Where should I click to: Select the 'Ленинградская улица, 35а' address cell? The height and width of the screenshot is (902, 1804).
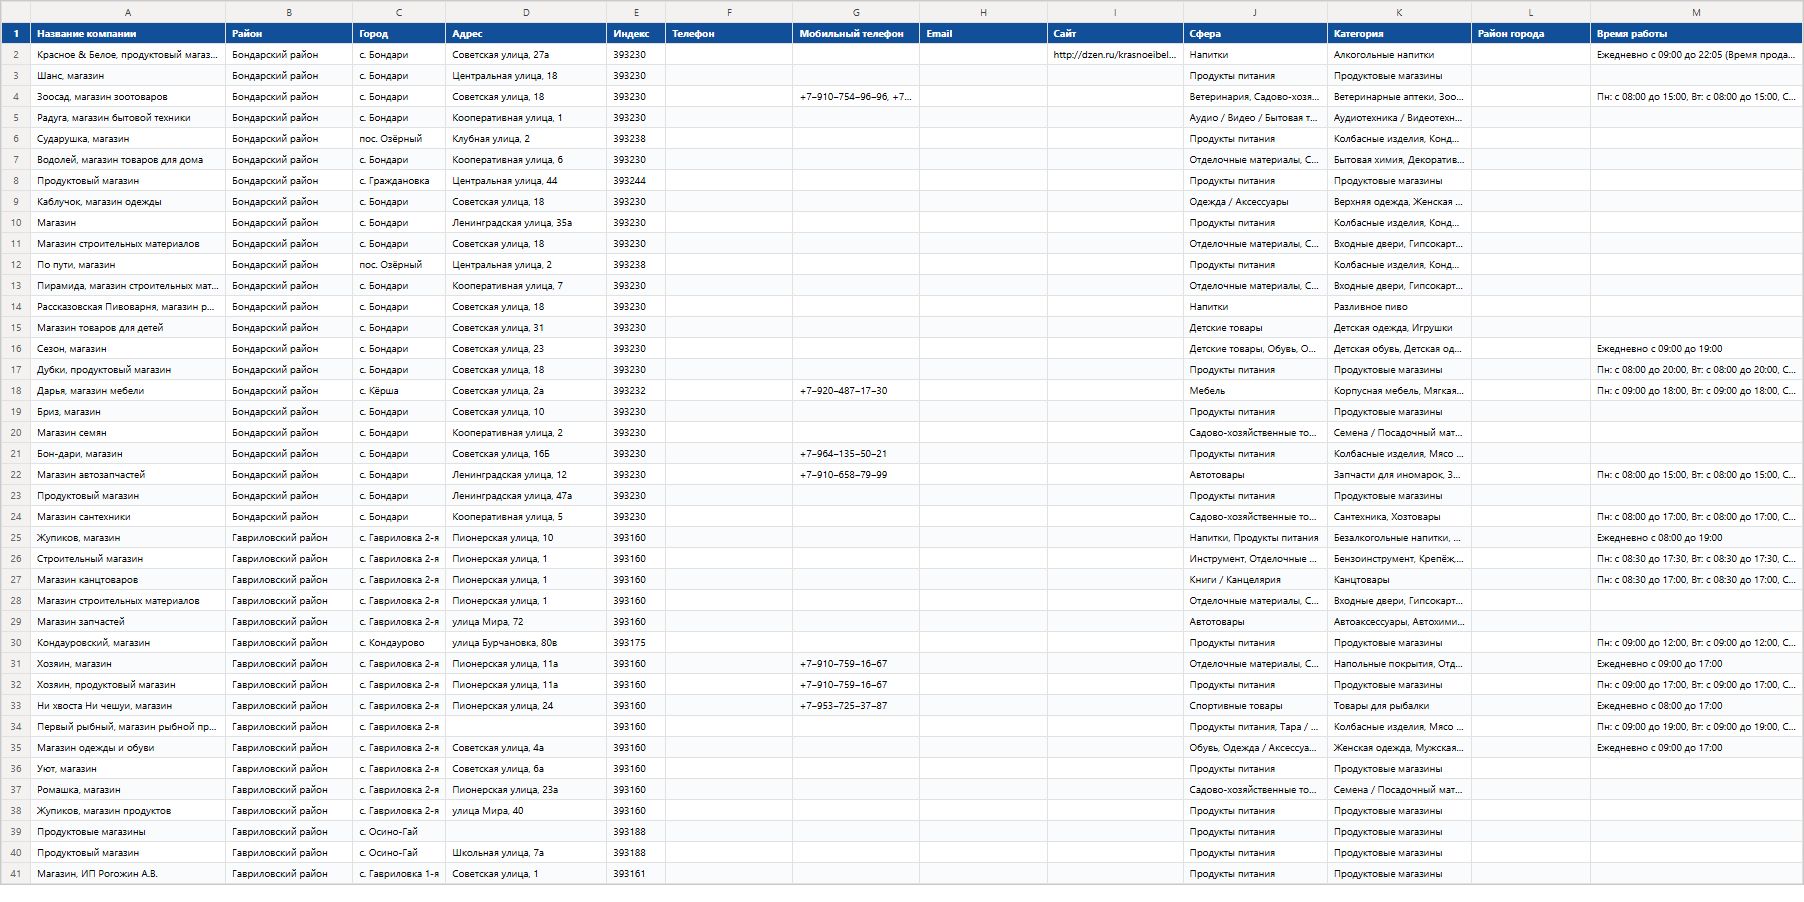(x=526, y=222)
